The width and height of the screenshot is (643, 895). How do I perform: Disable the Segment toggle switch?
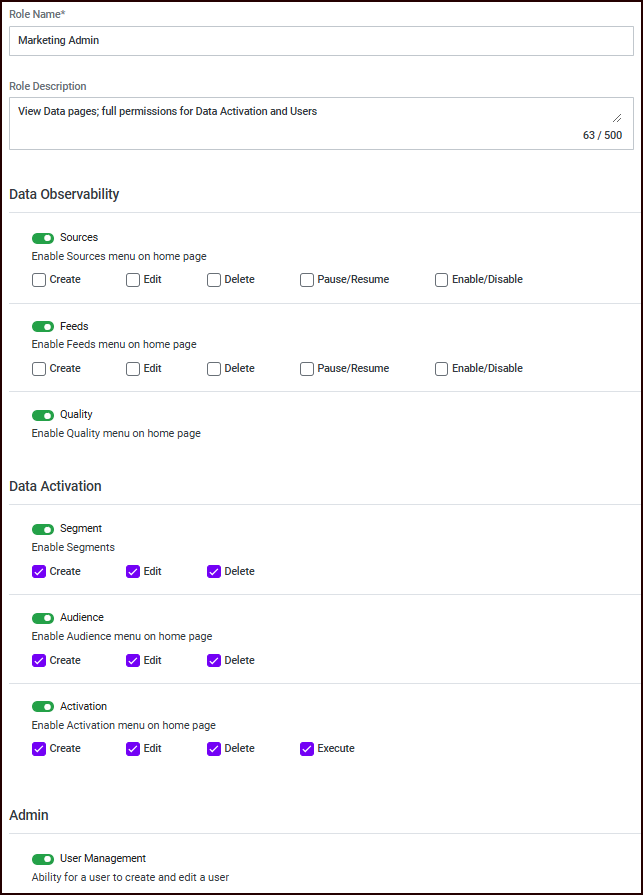[43, 529]
